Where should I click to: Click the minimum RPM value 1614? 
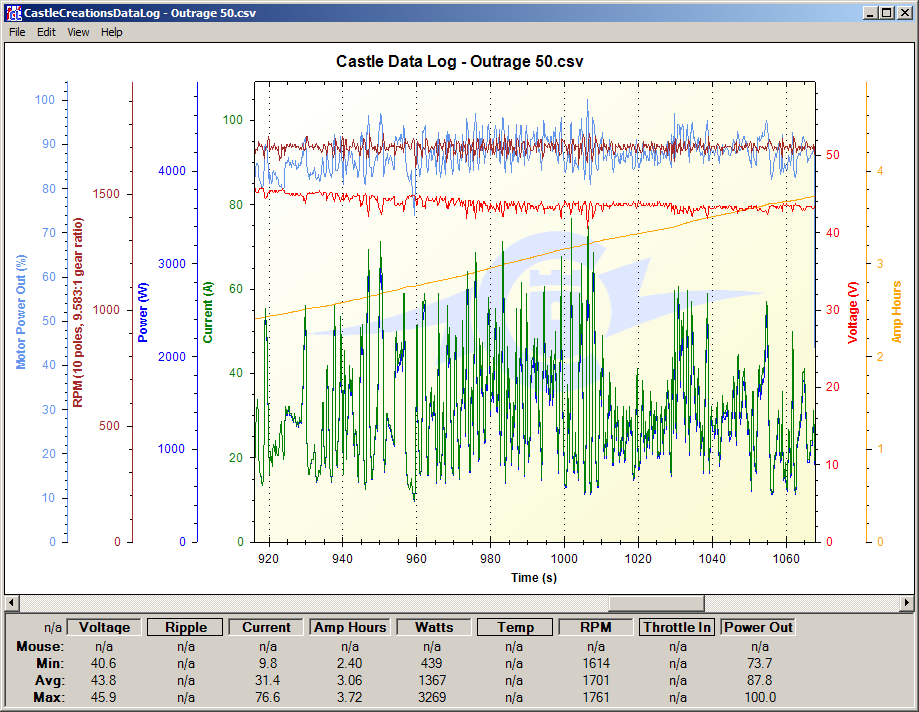(x=596, y=663)
